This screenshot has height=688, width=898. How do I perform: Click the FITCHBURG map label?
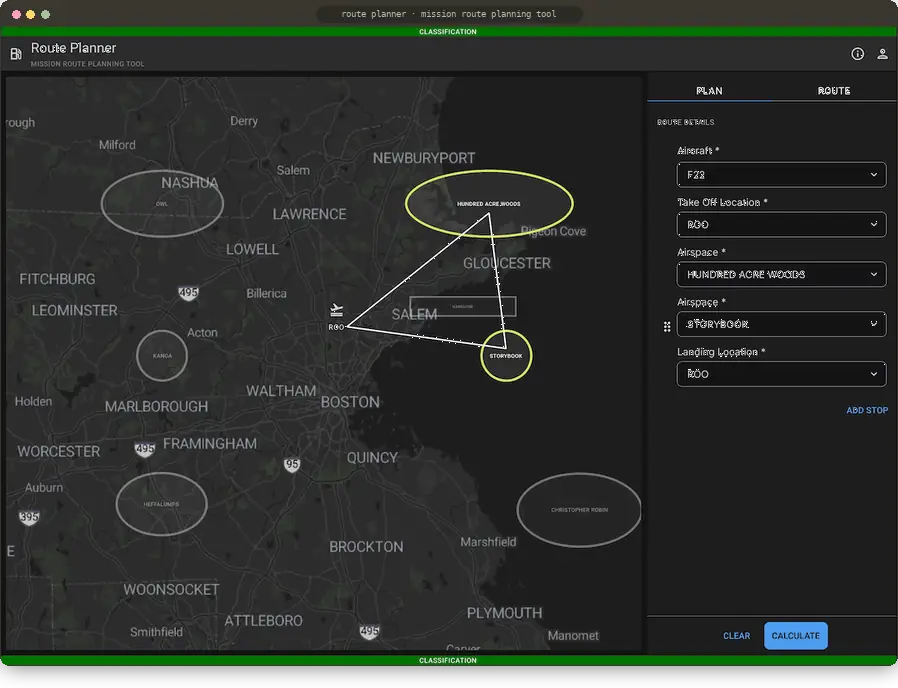[57, 279]
